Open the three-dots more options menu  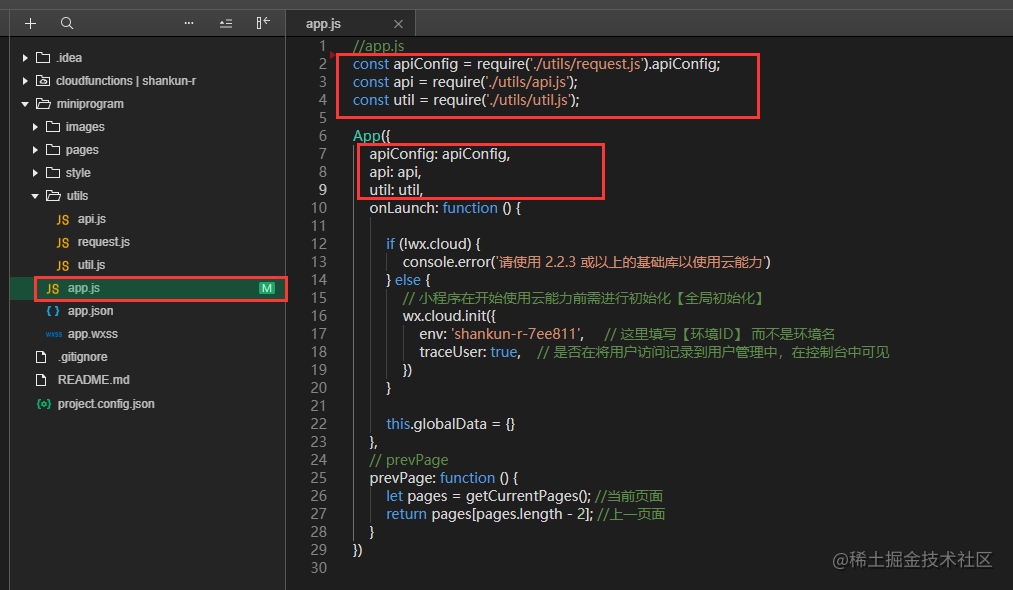click(189, 23)
